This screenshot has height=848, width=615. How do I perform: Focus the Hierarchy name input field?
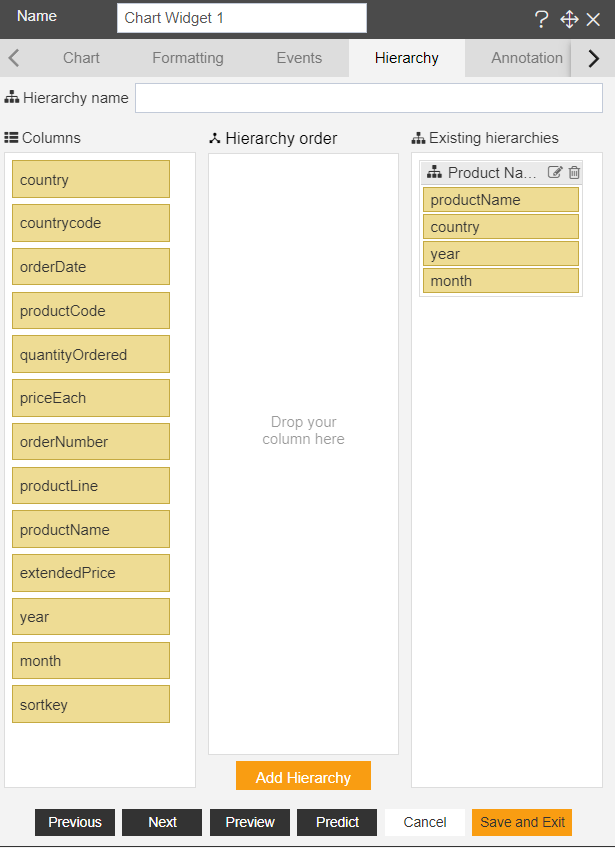click(x=368, y=98)
